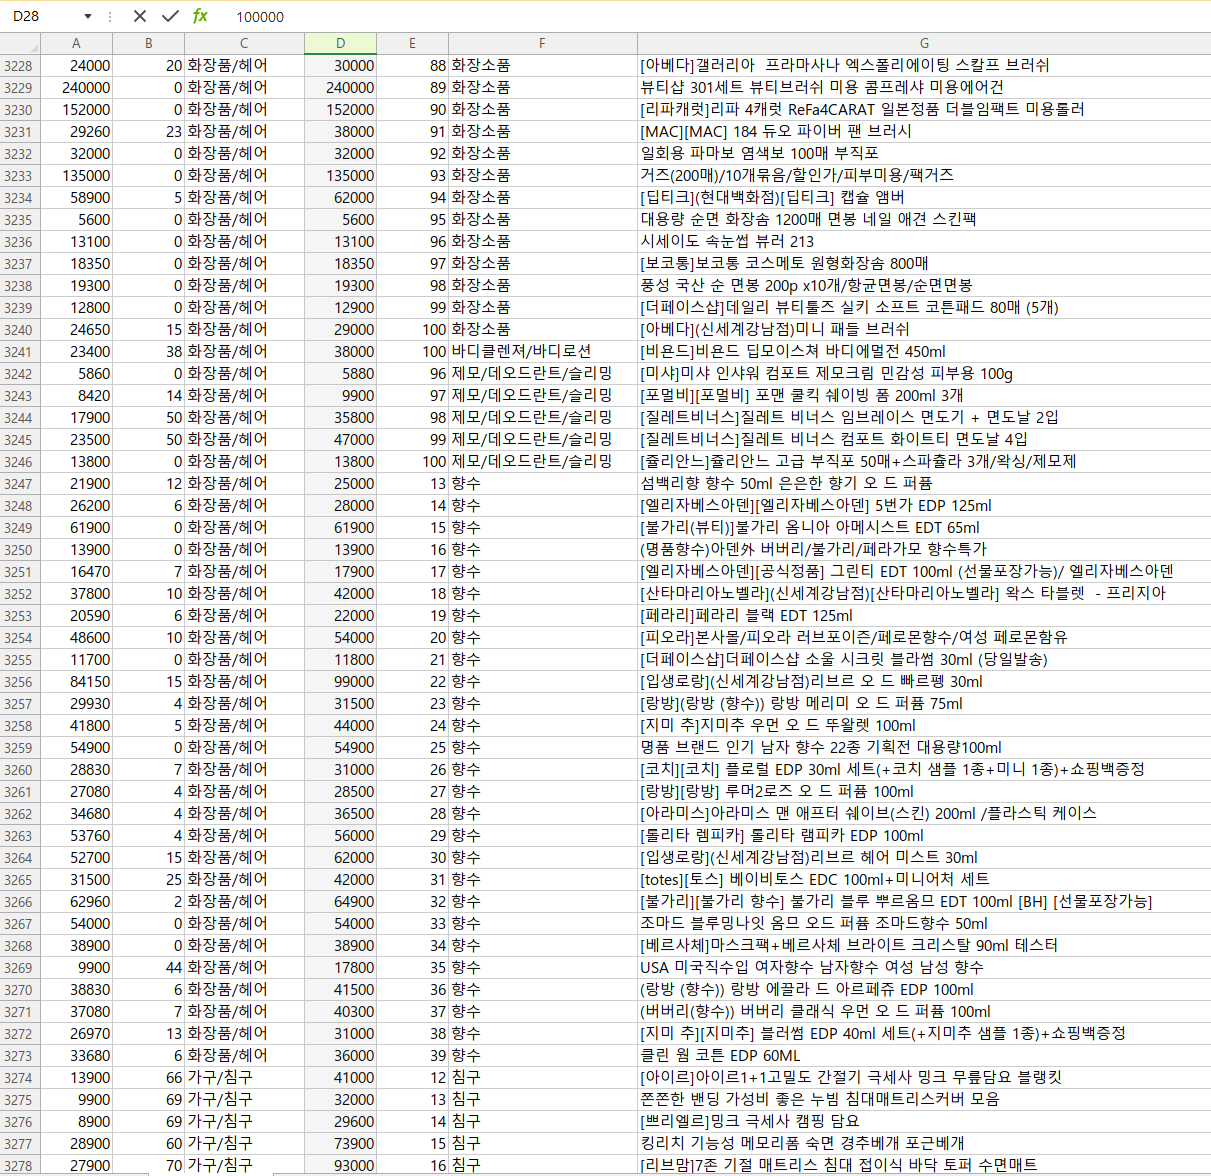Viewport: 1211px width, 1176px height.
Task: Click 가구/침구 cell in row 3275
Action: [x=244, y=1099]
